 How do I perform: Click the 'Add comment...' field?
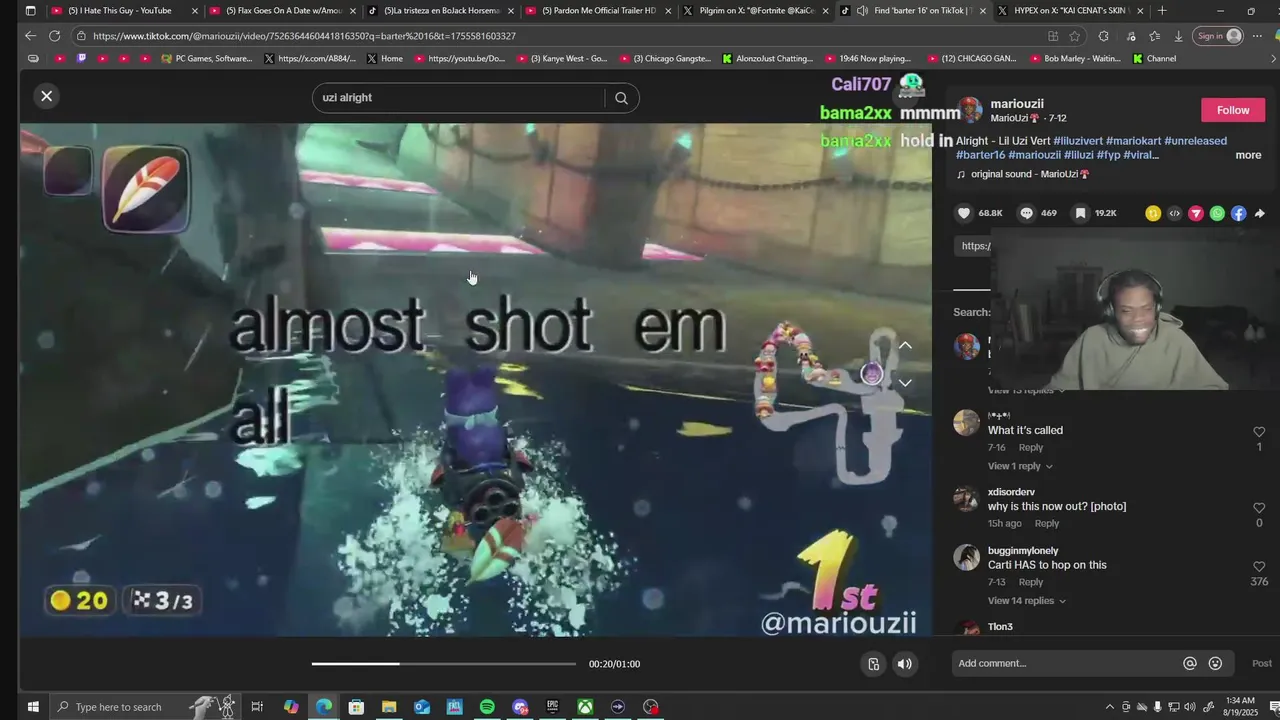click(x=1066, y=663)
